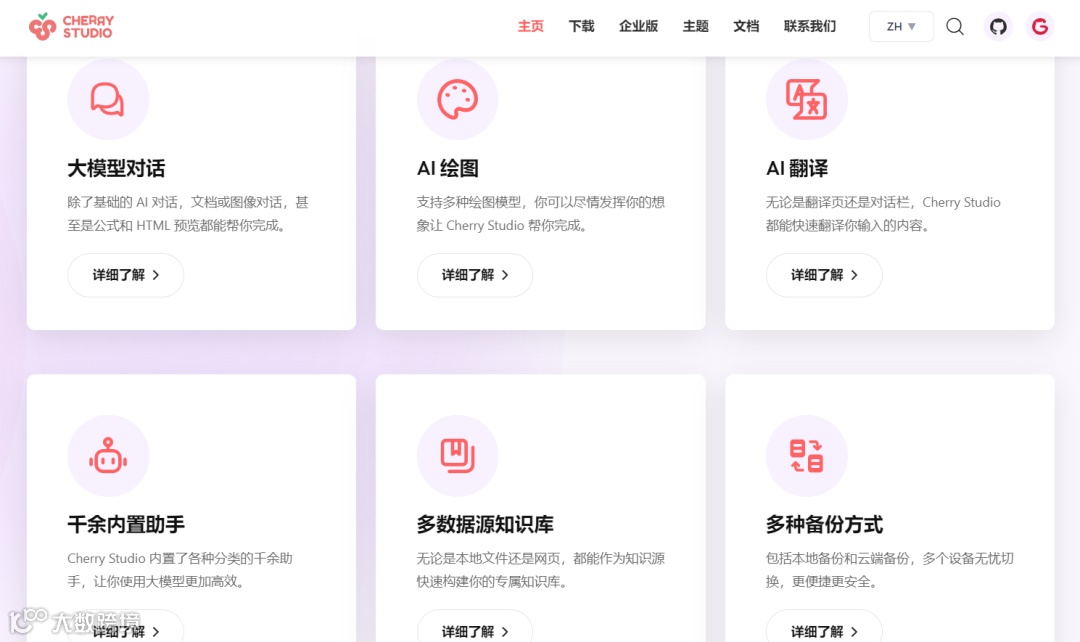1080x642 pixels.
Task: Open the GitHub icon link
Action: pyautogui.click(x=998, y=27)
